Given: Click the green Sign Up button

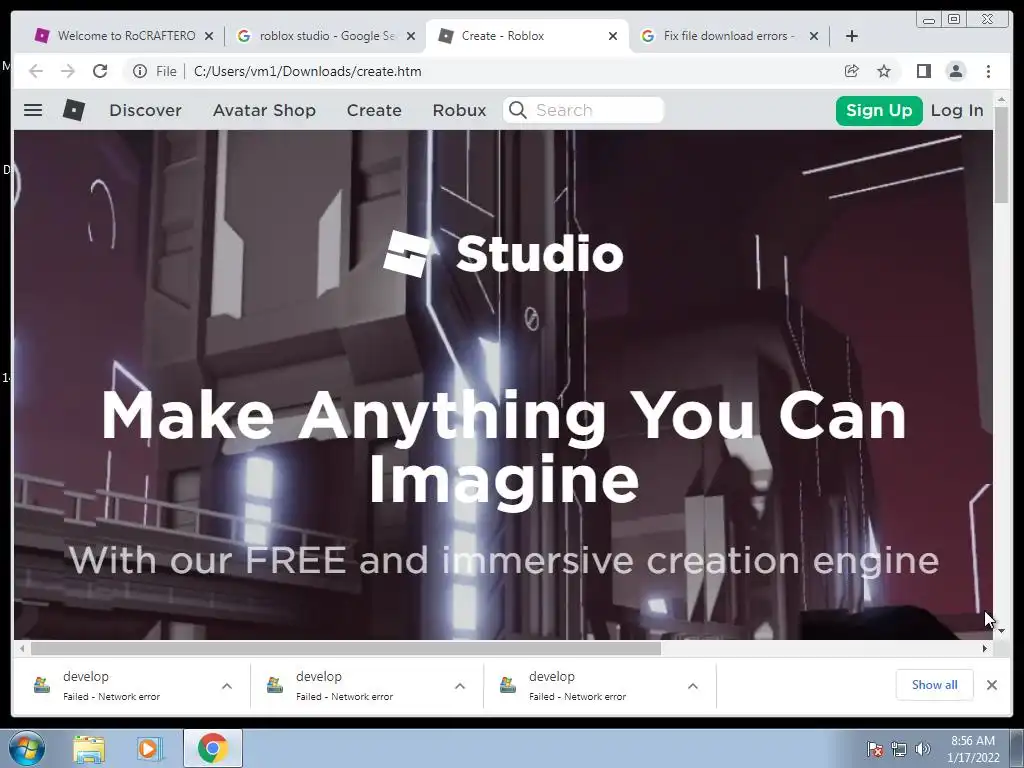Looking at the screenshot, I should (879, 110).
